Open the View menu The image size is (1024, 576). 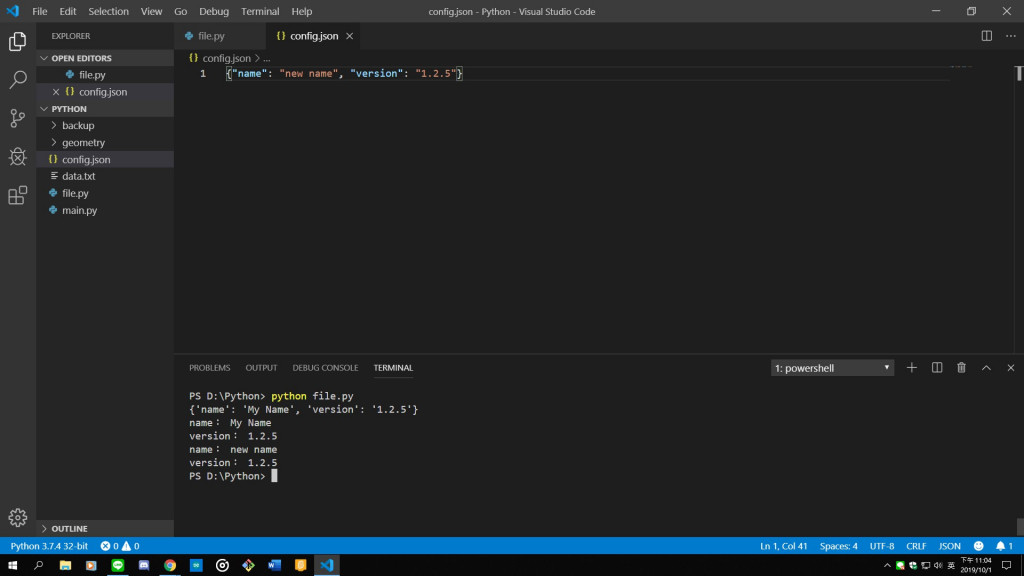click(152, 11)
